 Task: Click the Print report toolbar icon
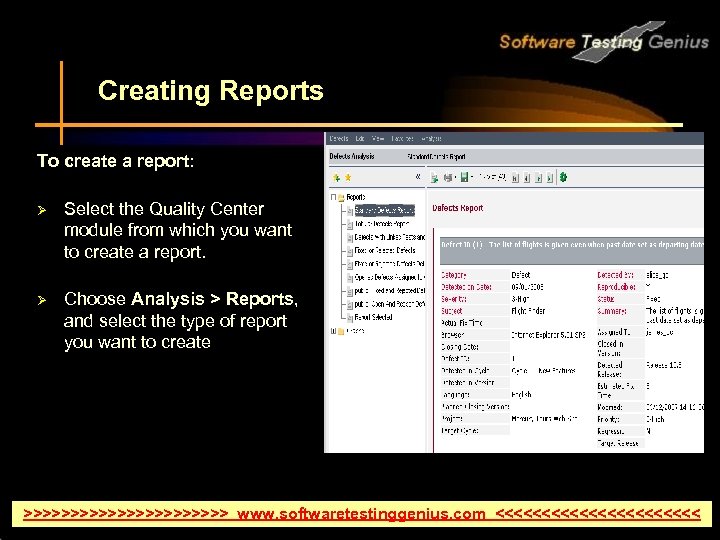point(448,177)
